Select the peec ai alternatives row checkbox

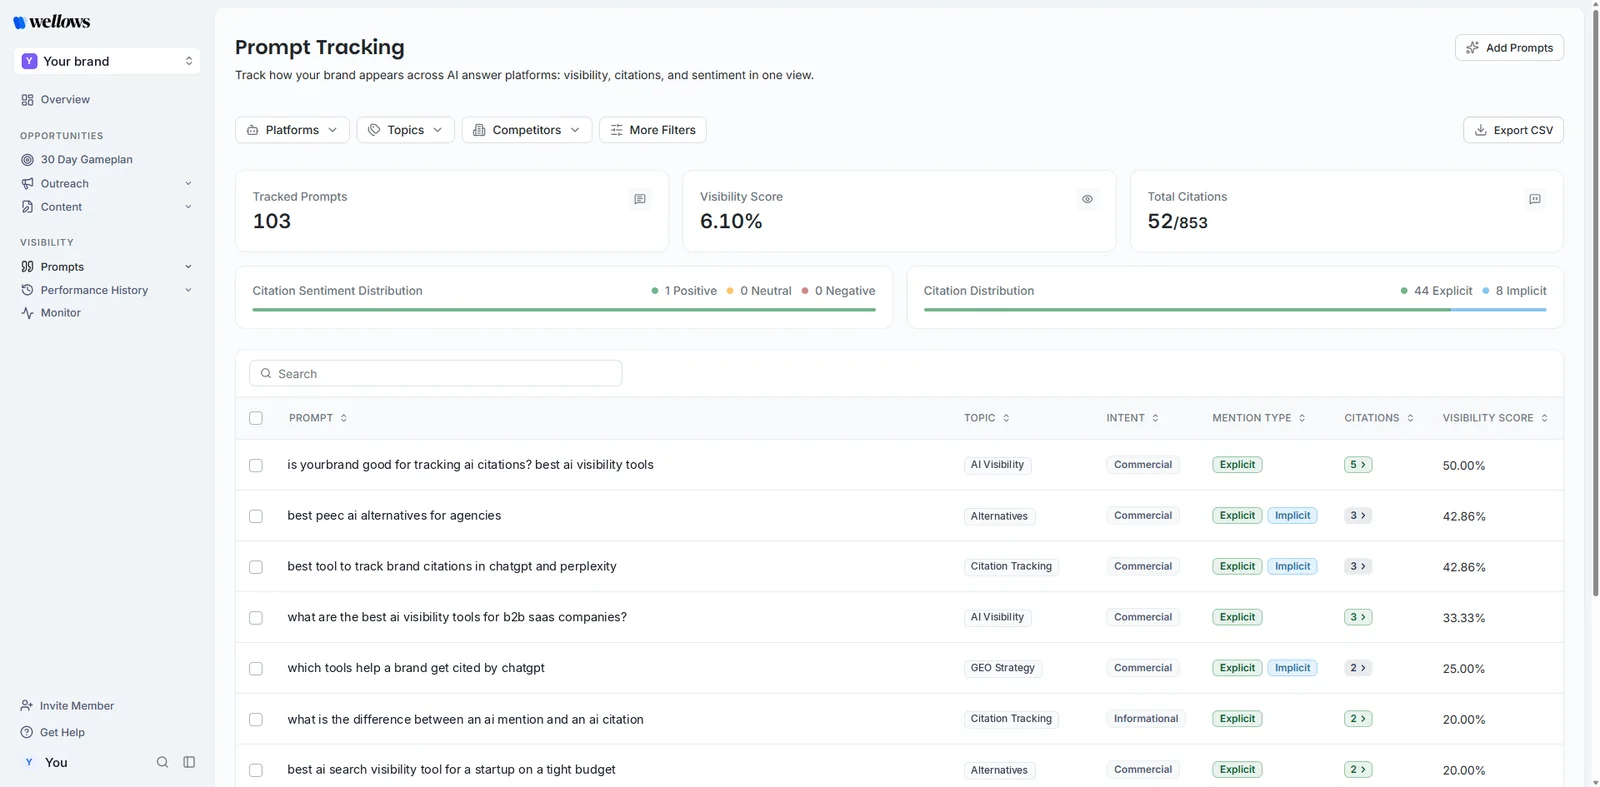256,517
